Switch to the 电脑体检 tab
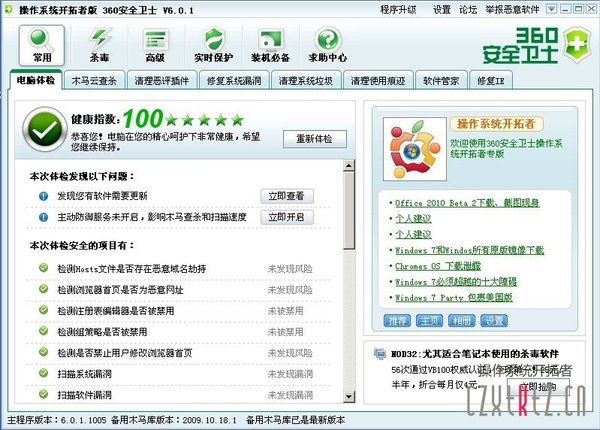 [36, 80]
